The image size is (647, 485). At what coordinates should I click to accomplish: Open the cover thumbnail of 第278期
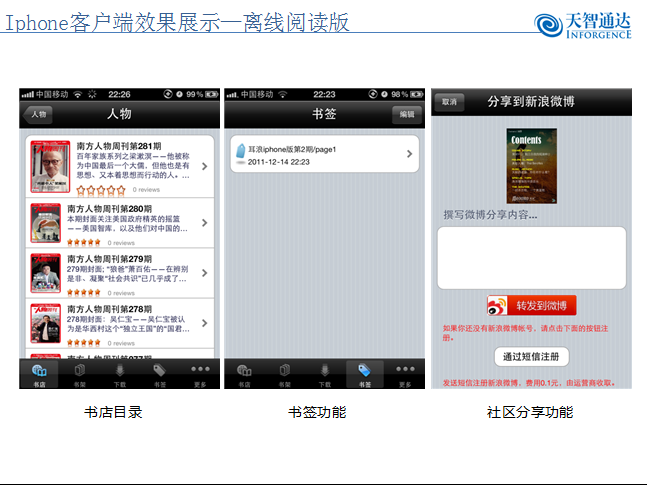tap(46, 323)
